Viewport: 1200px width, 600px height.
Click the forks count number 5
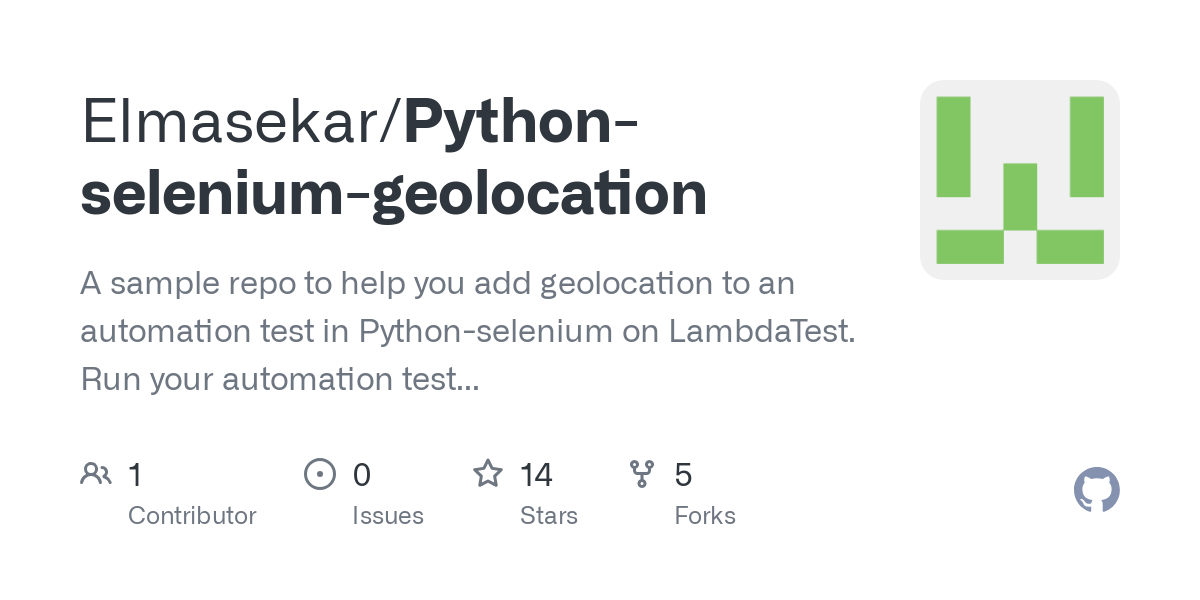click(x=683, y=474)
